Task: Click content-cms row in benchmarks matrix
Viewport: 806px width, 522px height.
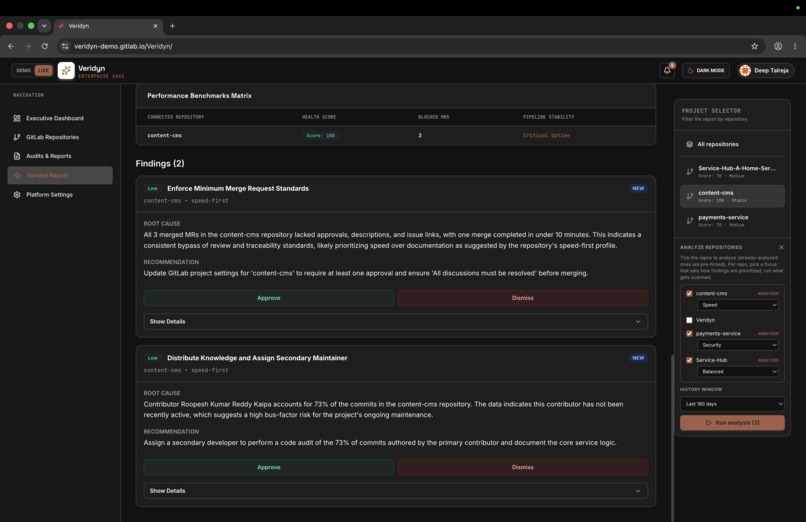Action: pos(395,136)
